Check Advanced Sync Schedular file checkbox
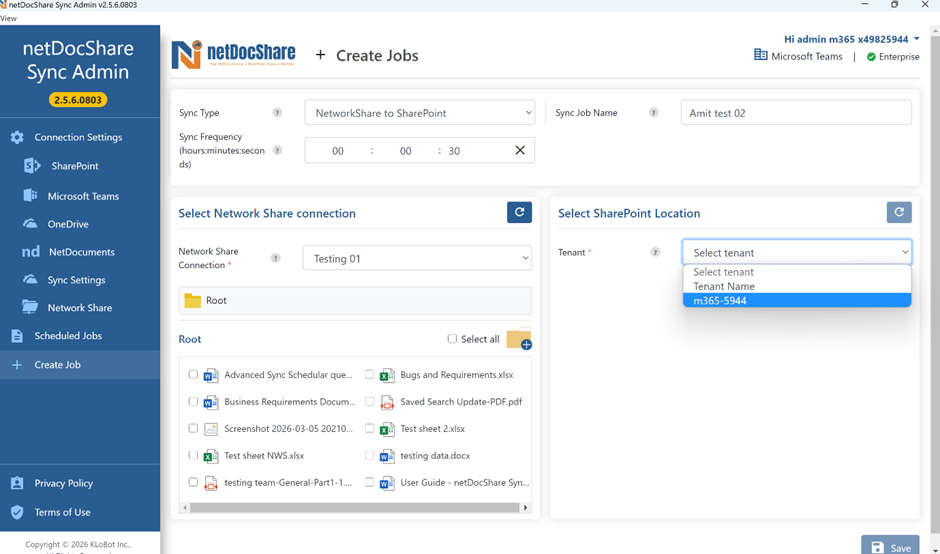The image size is (940, 554). (x=193, y=374)
